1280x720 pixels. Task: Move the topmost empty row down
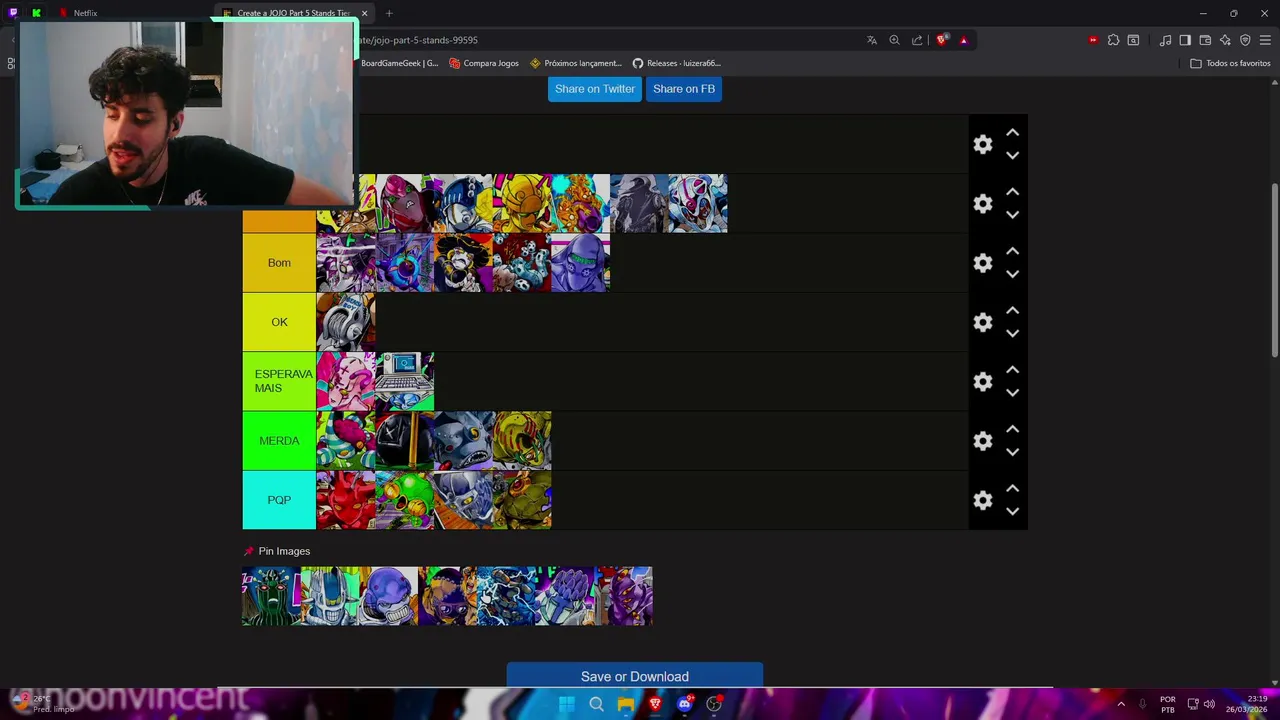pos(1012,156)
